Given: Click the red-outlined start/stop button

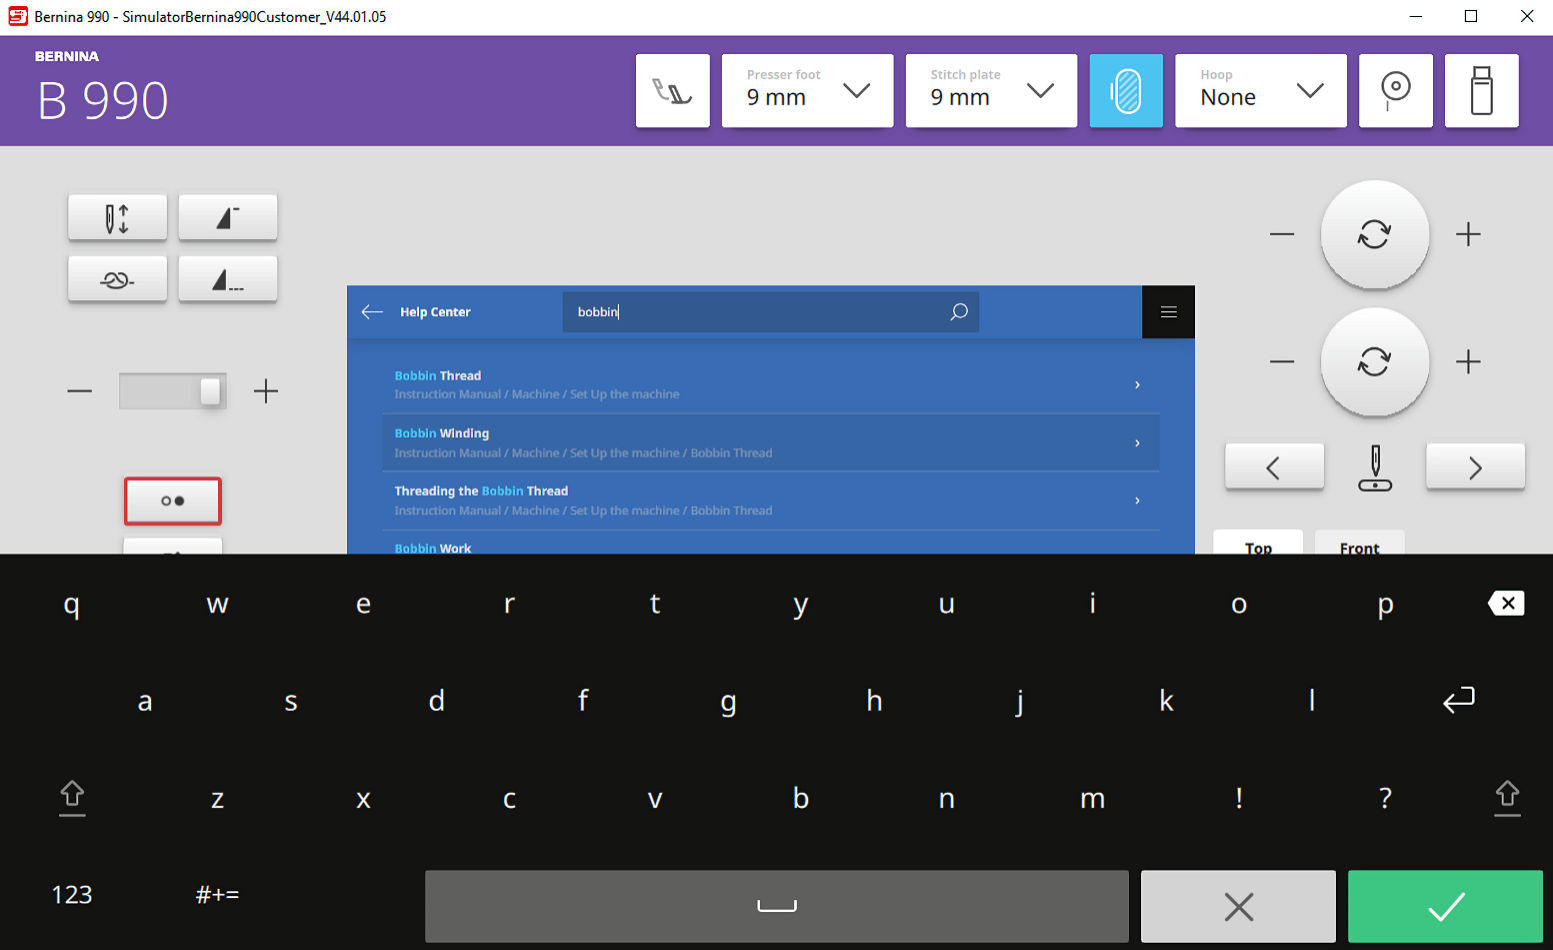Looking at the screenshot, I should 173,501.
